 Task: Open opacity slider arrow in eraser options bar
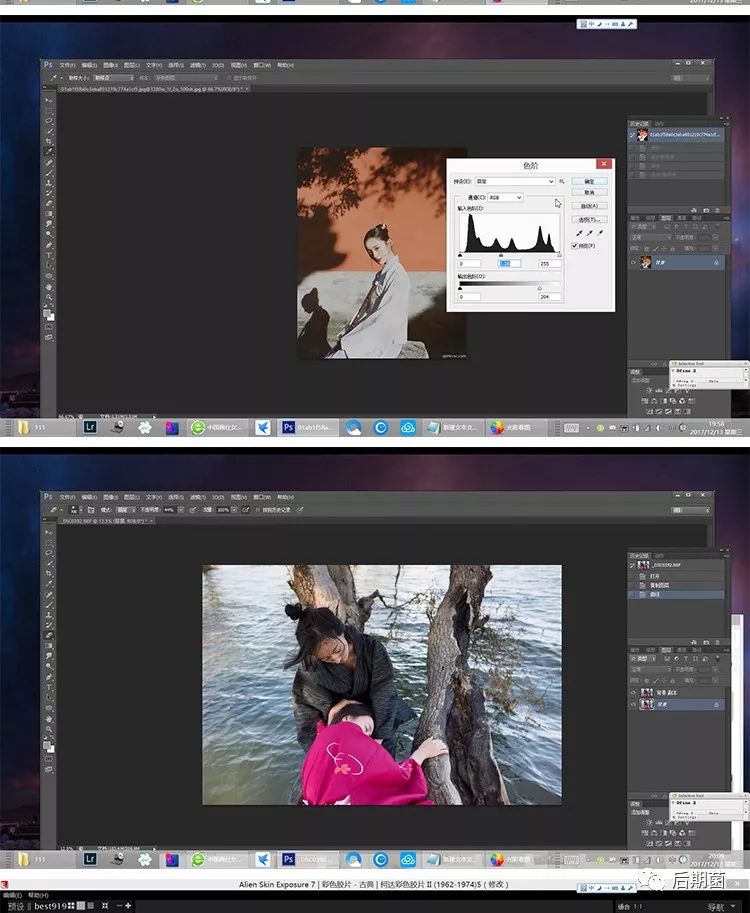(181, 510)
